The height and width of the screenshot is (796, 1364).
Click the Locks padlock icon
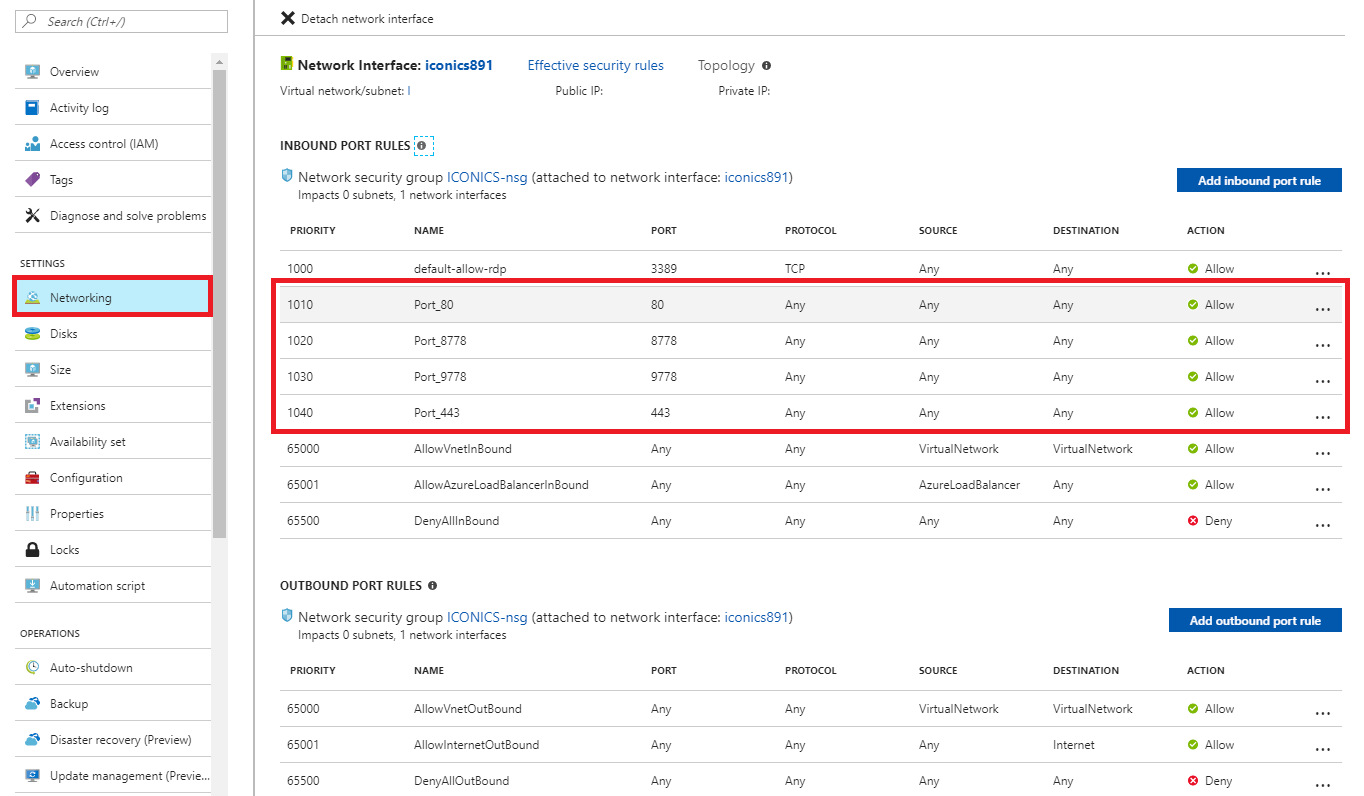[32, 550]
